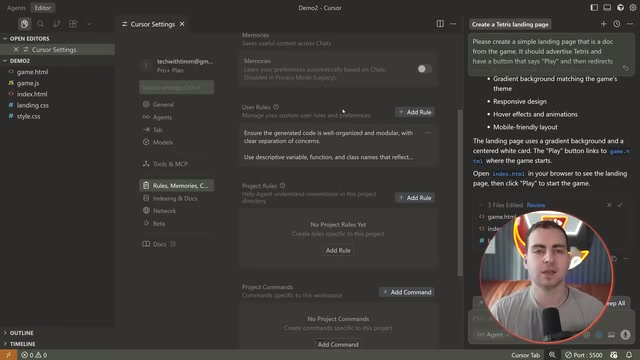640x360 pixels.
Task: Close Cursor Settings in Open Editors
Action: pyautogui.click(x=16, y=49)
